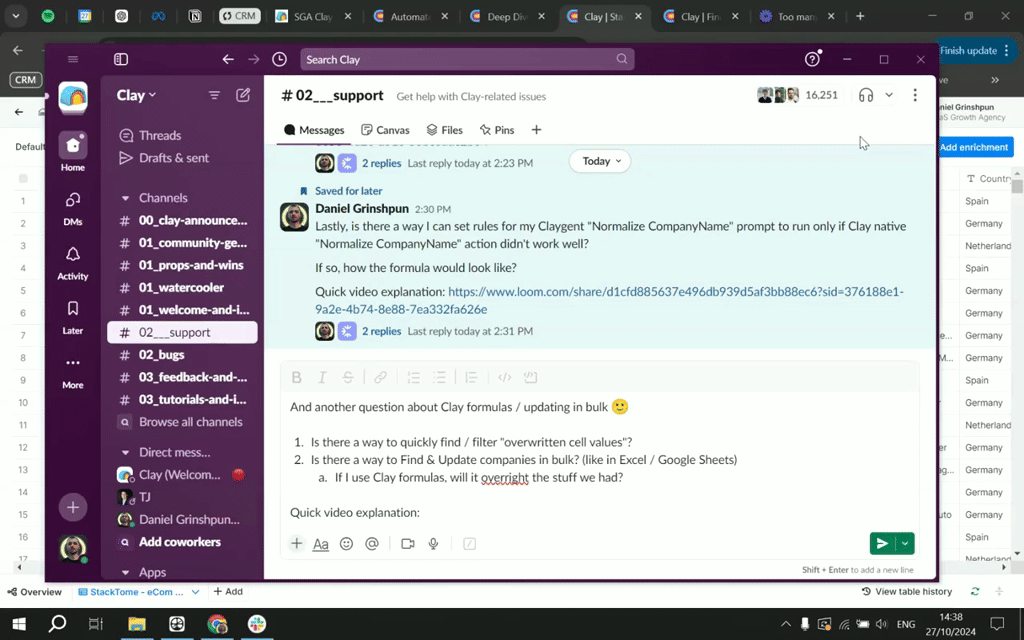The height and width of the screenshot is (640, 1024).
Task: Click the record video clip icon
Action: (407, 544)
